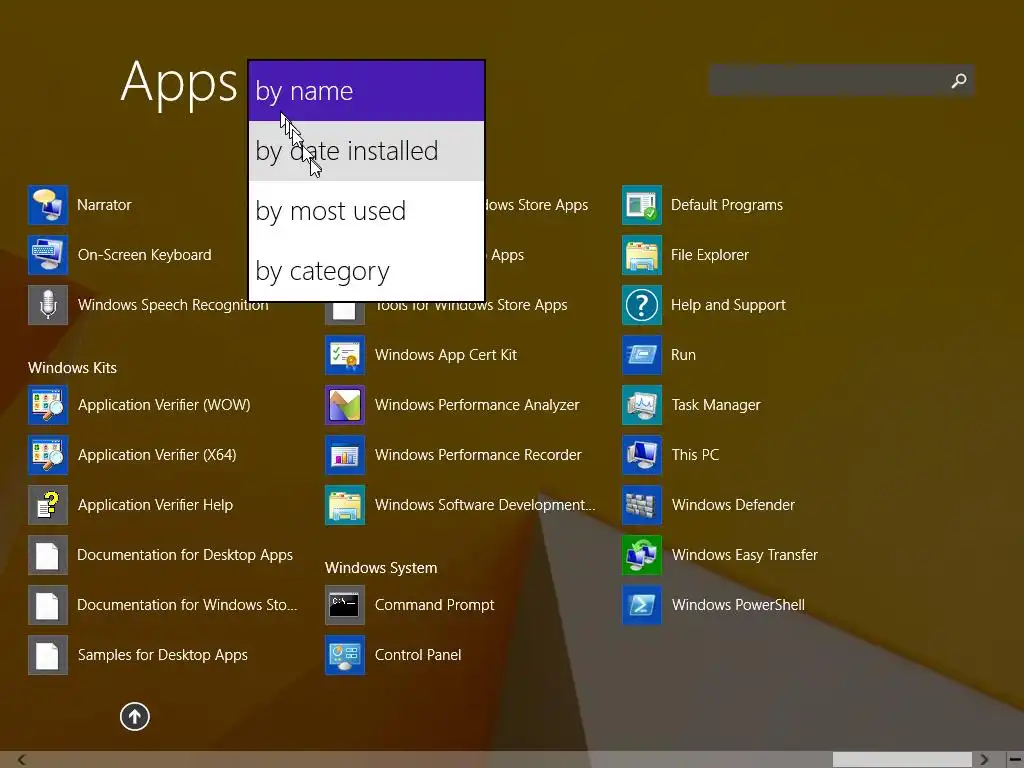Open Documentation for Desktop Apps icon

[48, 555]
